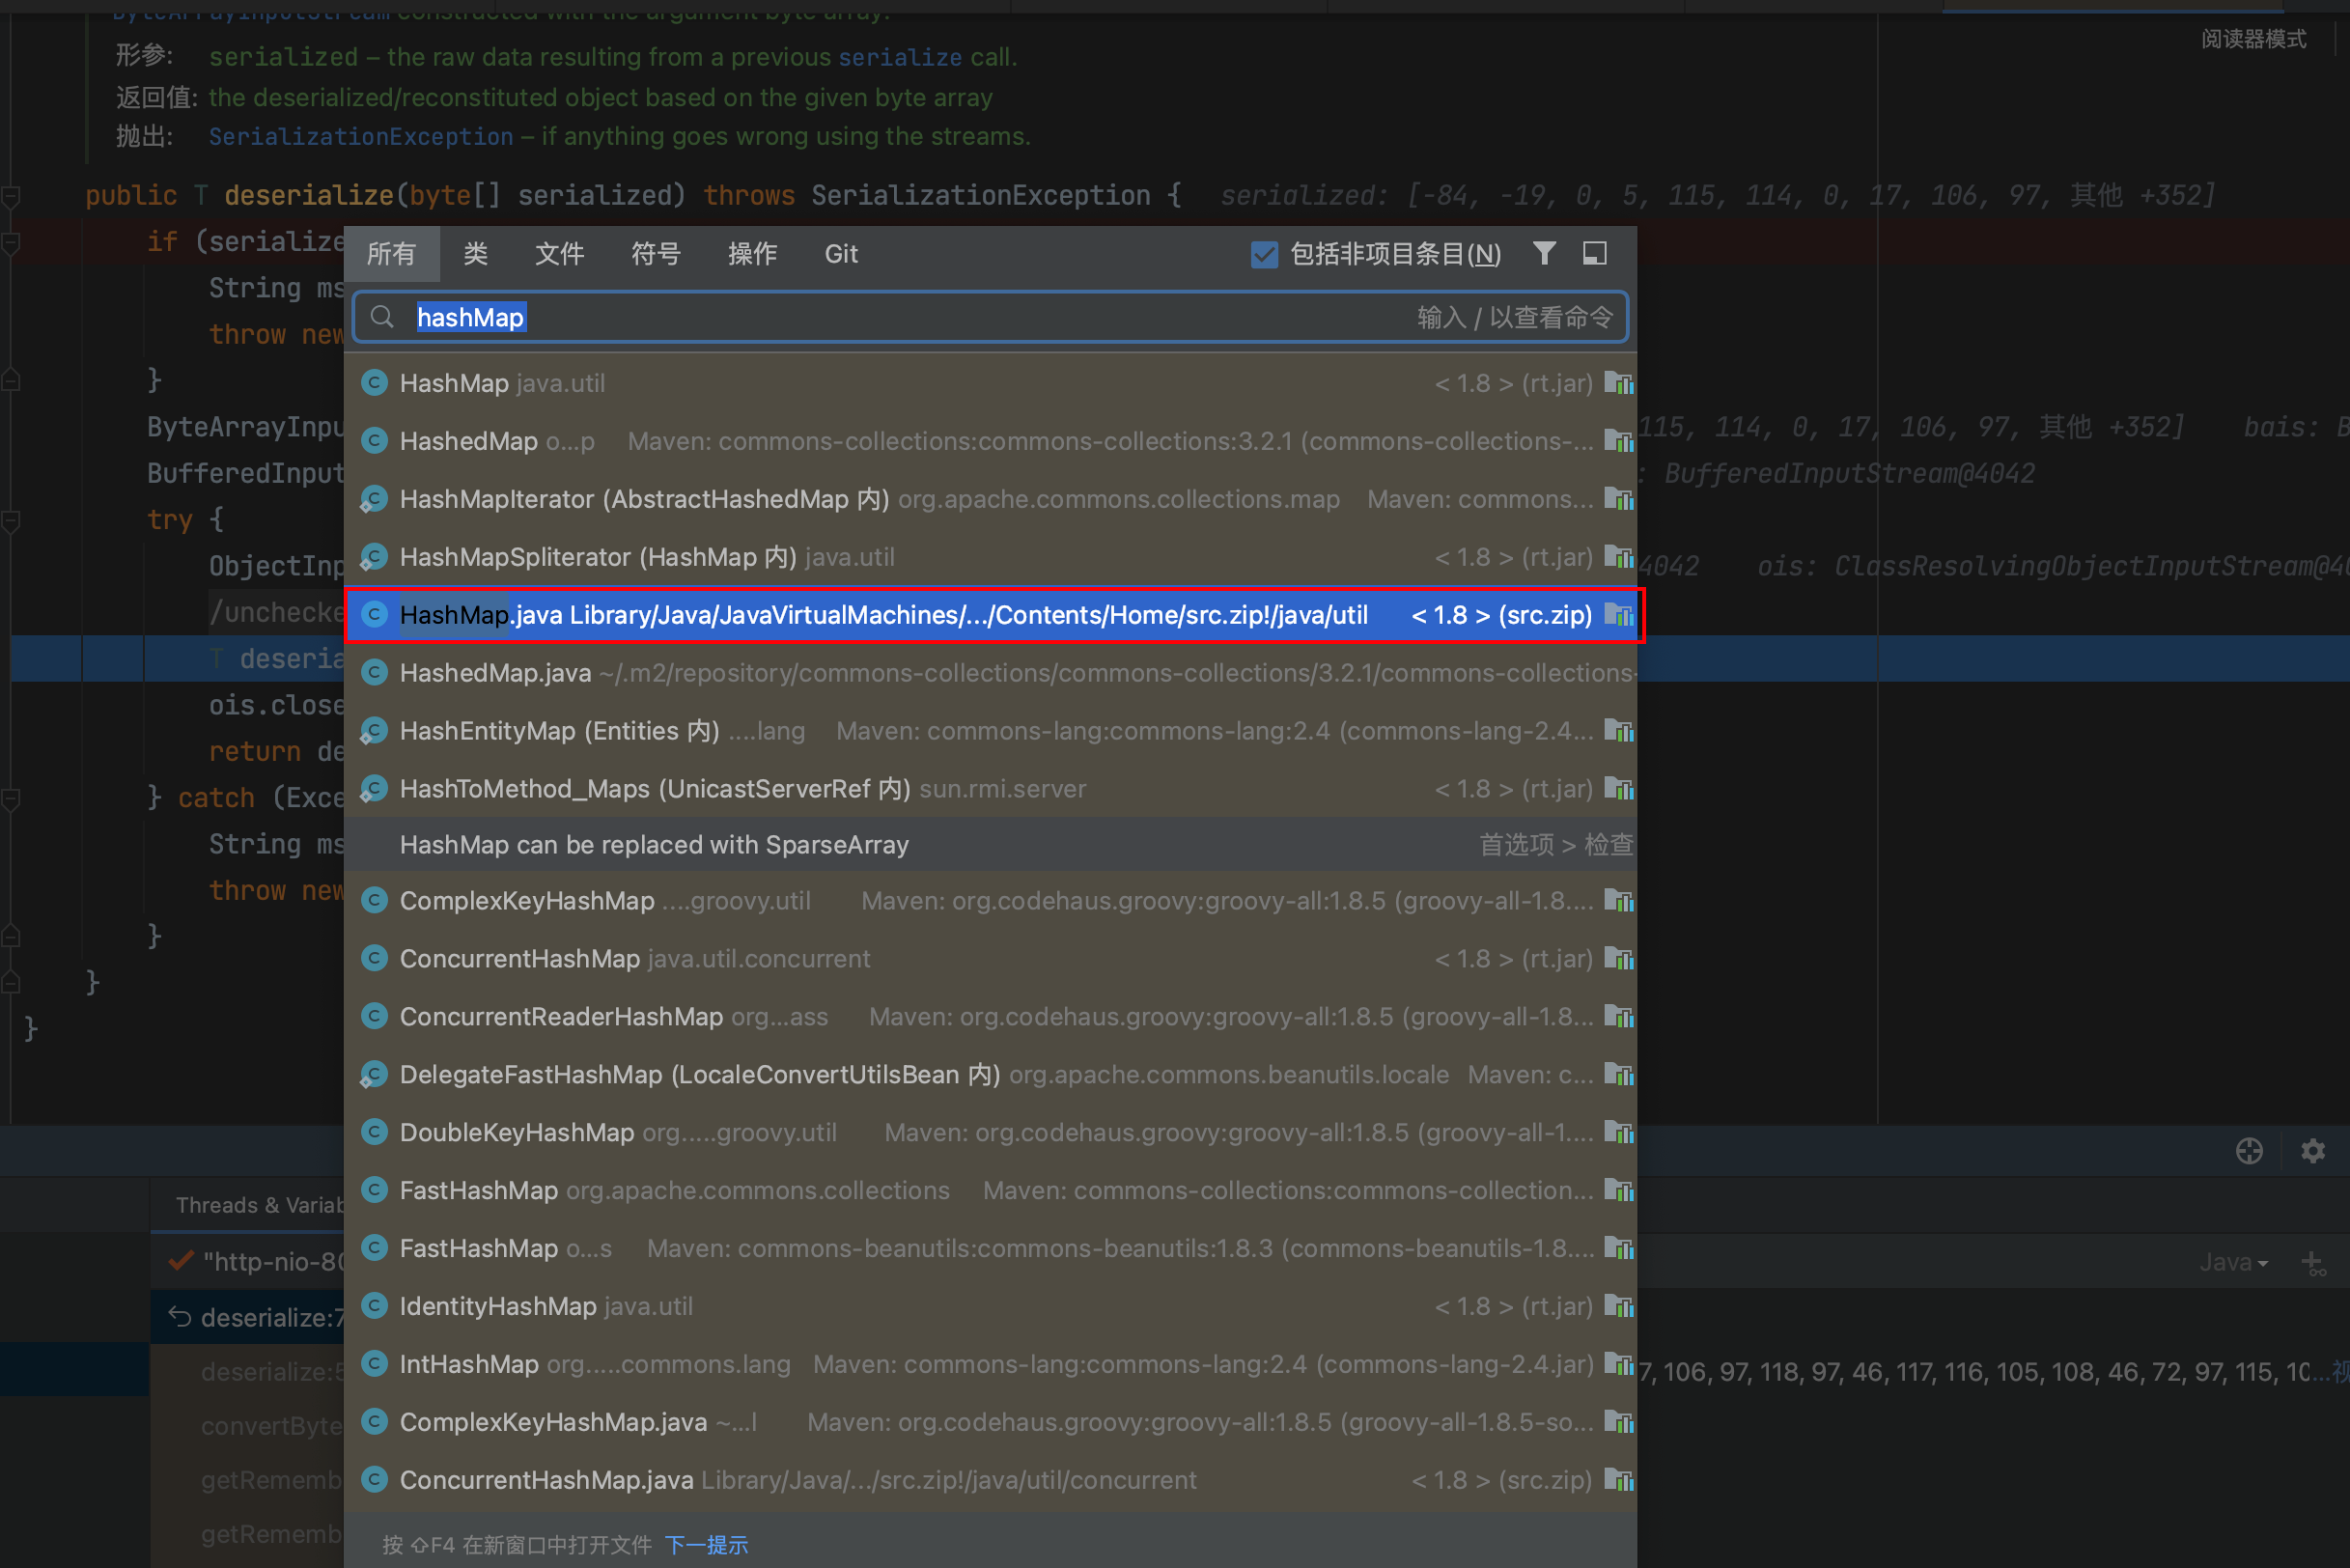2350x1568 pixels.
Task: Switch to the 符号 search tab
Action: [x=656, y=254]
